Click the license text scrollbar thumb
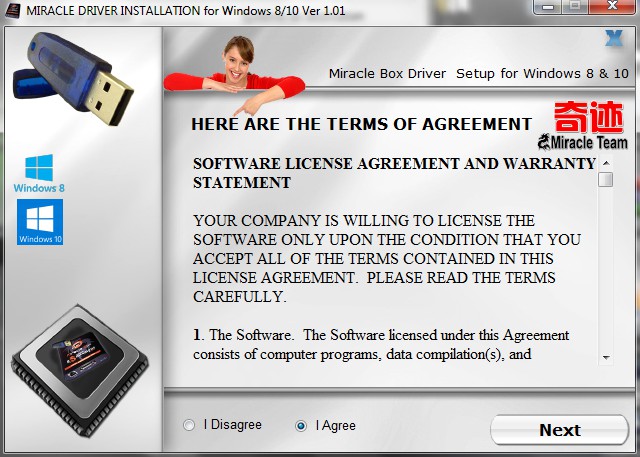This screenshot has width=640, height=457. (x=606, y=179)
